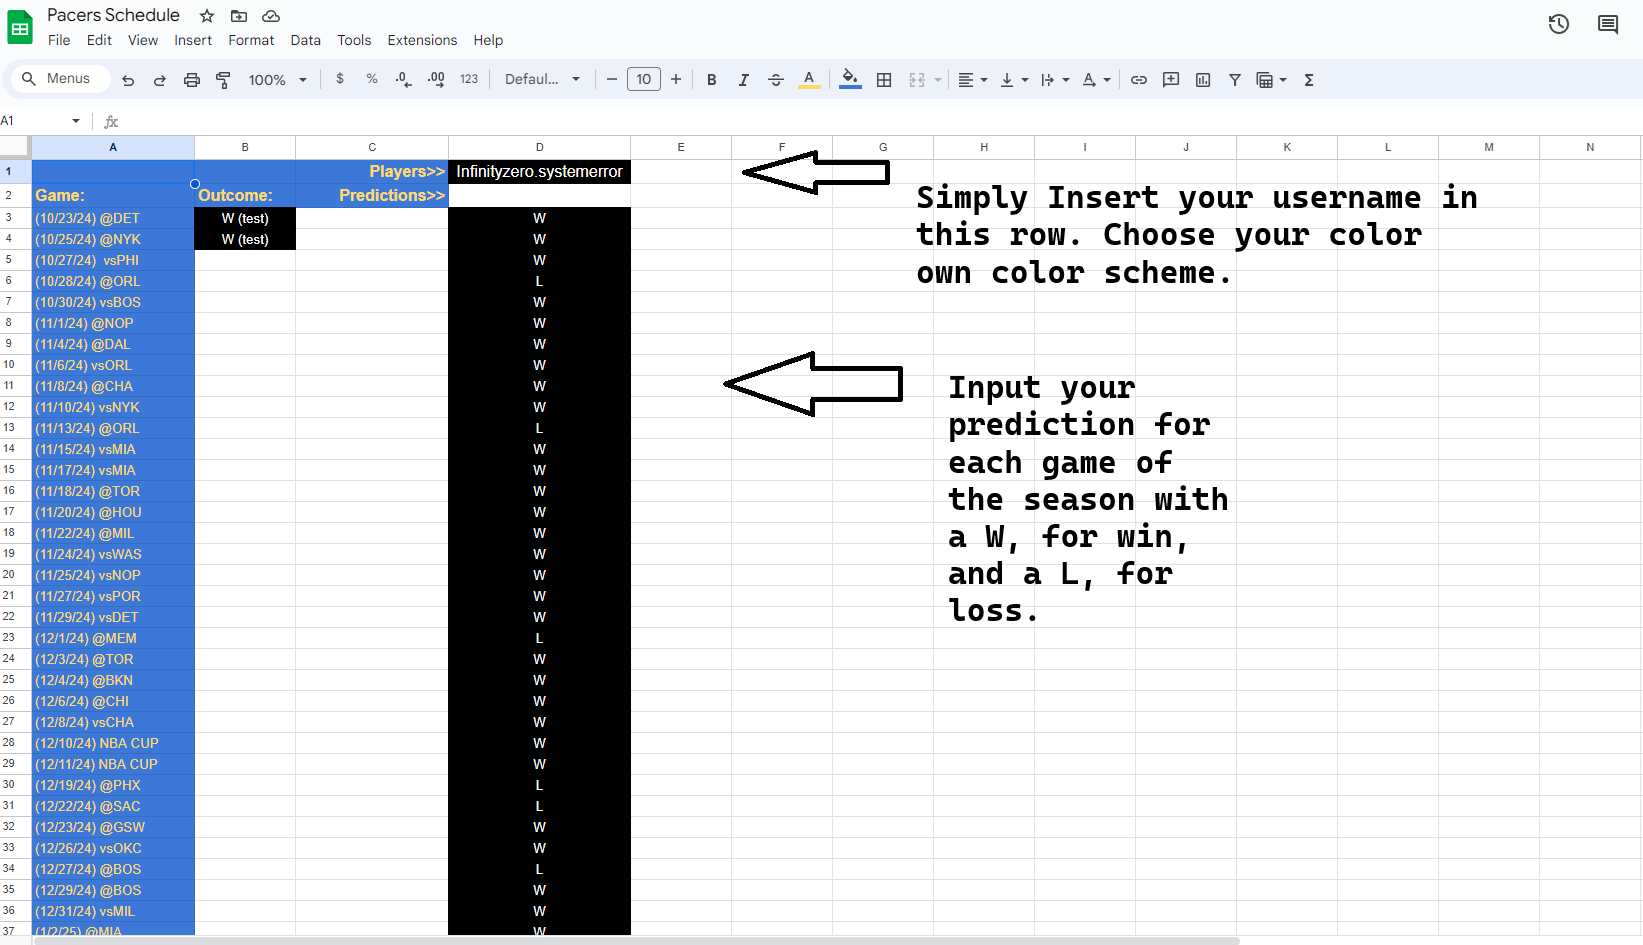Expand the Default font dropdown
Screen dimensions: 1643x945
542,80
